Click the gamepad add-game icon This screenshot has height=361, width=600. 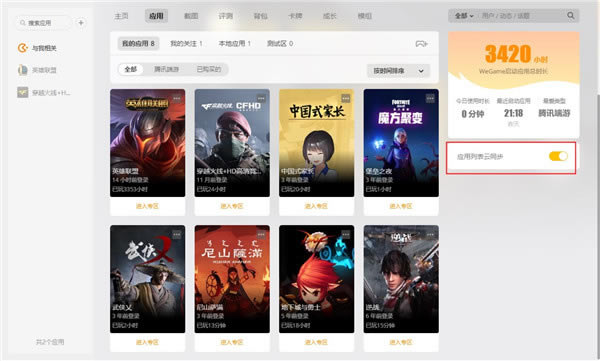click(x=421, y=44)
